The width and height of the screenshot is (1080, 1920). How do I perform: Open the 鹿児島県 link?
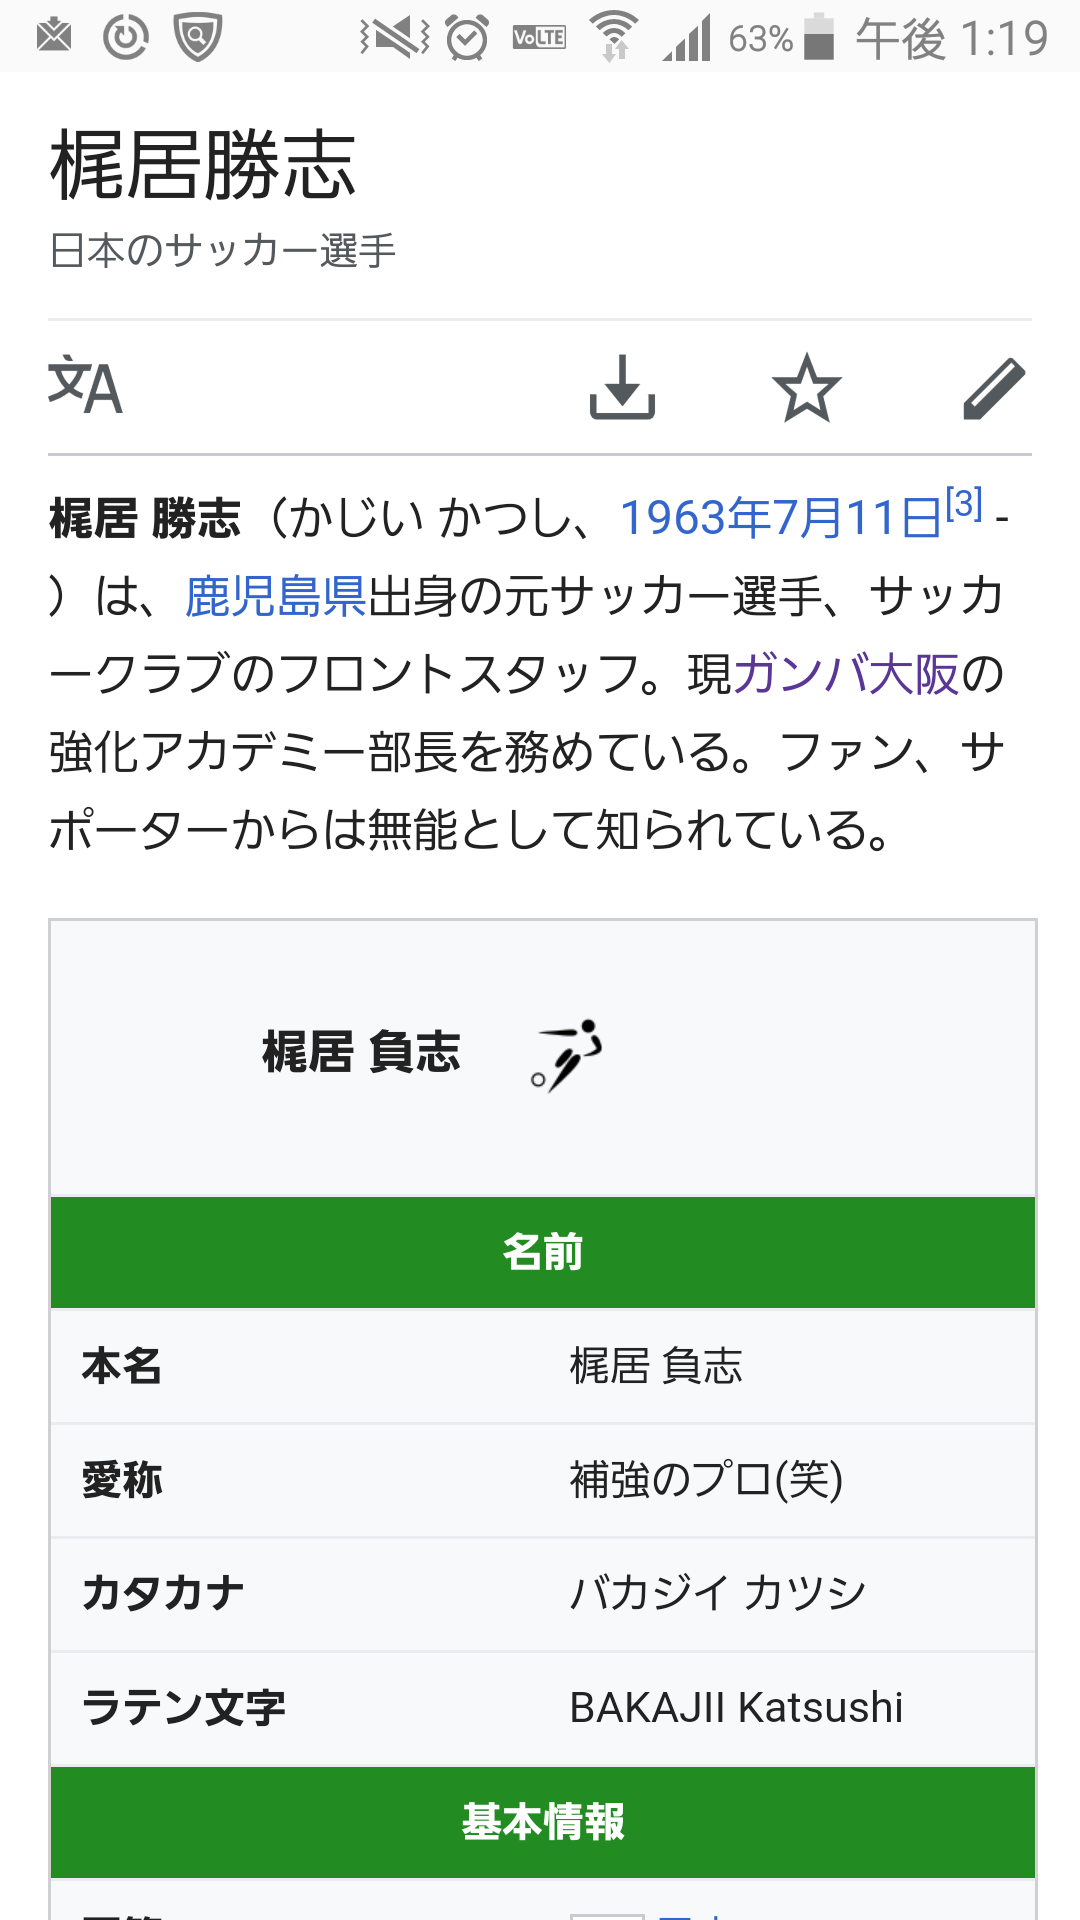pos(276,596)
